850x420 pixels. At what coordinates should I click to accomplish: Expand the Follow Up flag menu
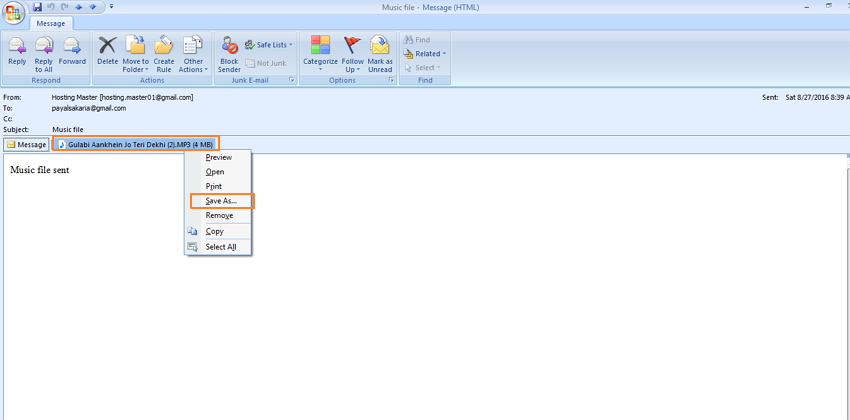352,53
